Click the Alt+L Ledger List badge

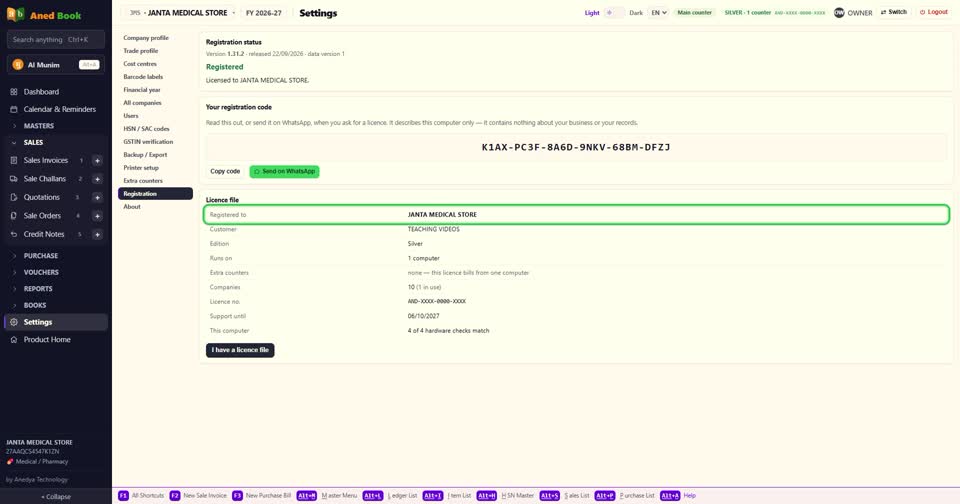[x=373, y=495]
